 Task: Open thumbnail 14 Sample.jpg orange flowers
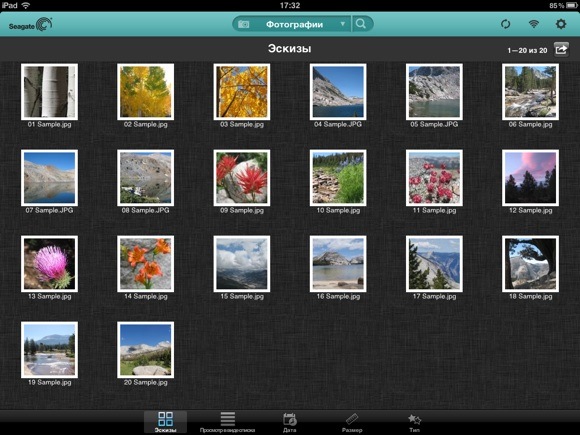146,264
